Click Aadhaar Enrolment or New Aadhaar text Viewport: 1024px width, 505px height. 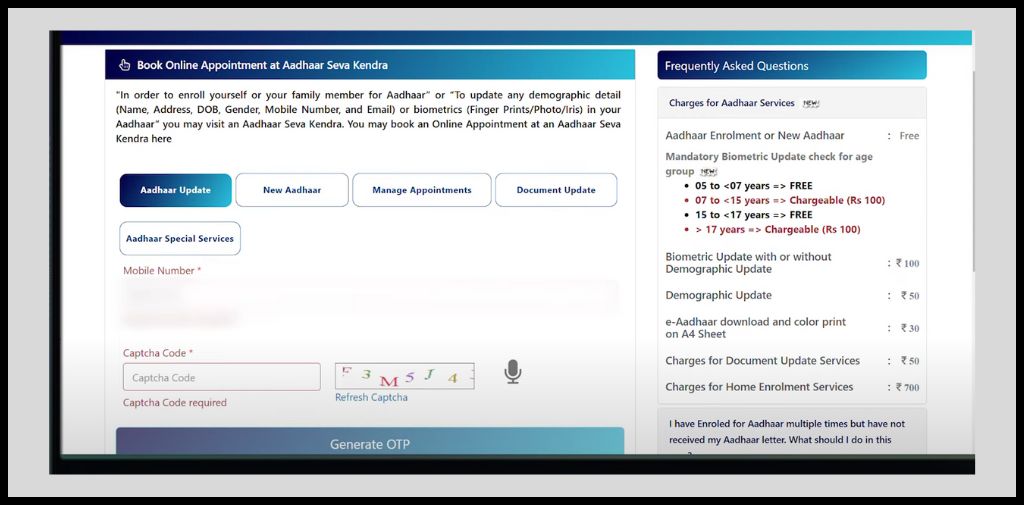tap(754, 136)
